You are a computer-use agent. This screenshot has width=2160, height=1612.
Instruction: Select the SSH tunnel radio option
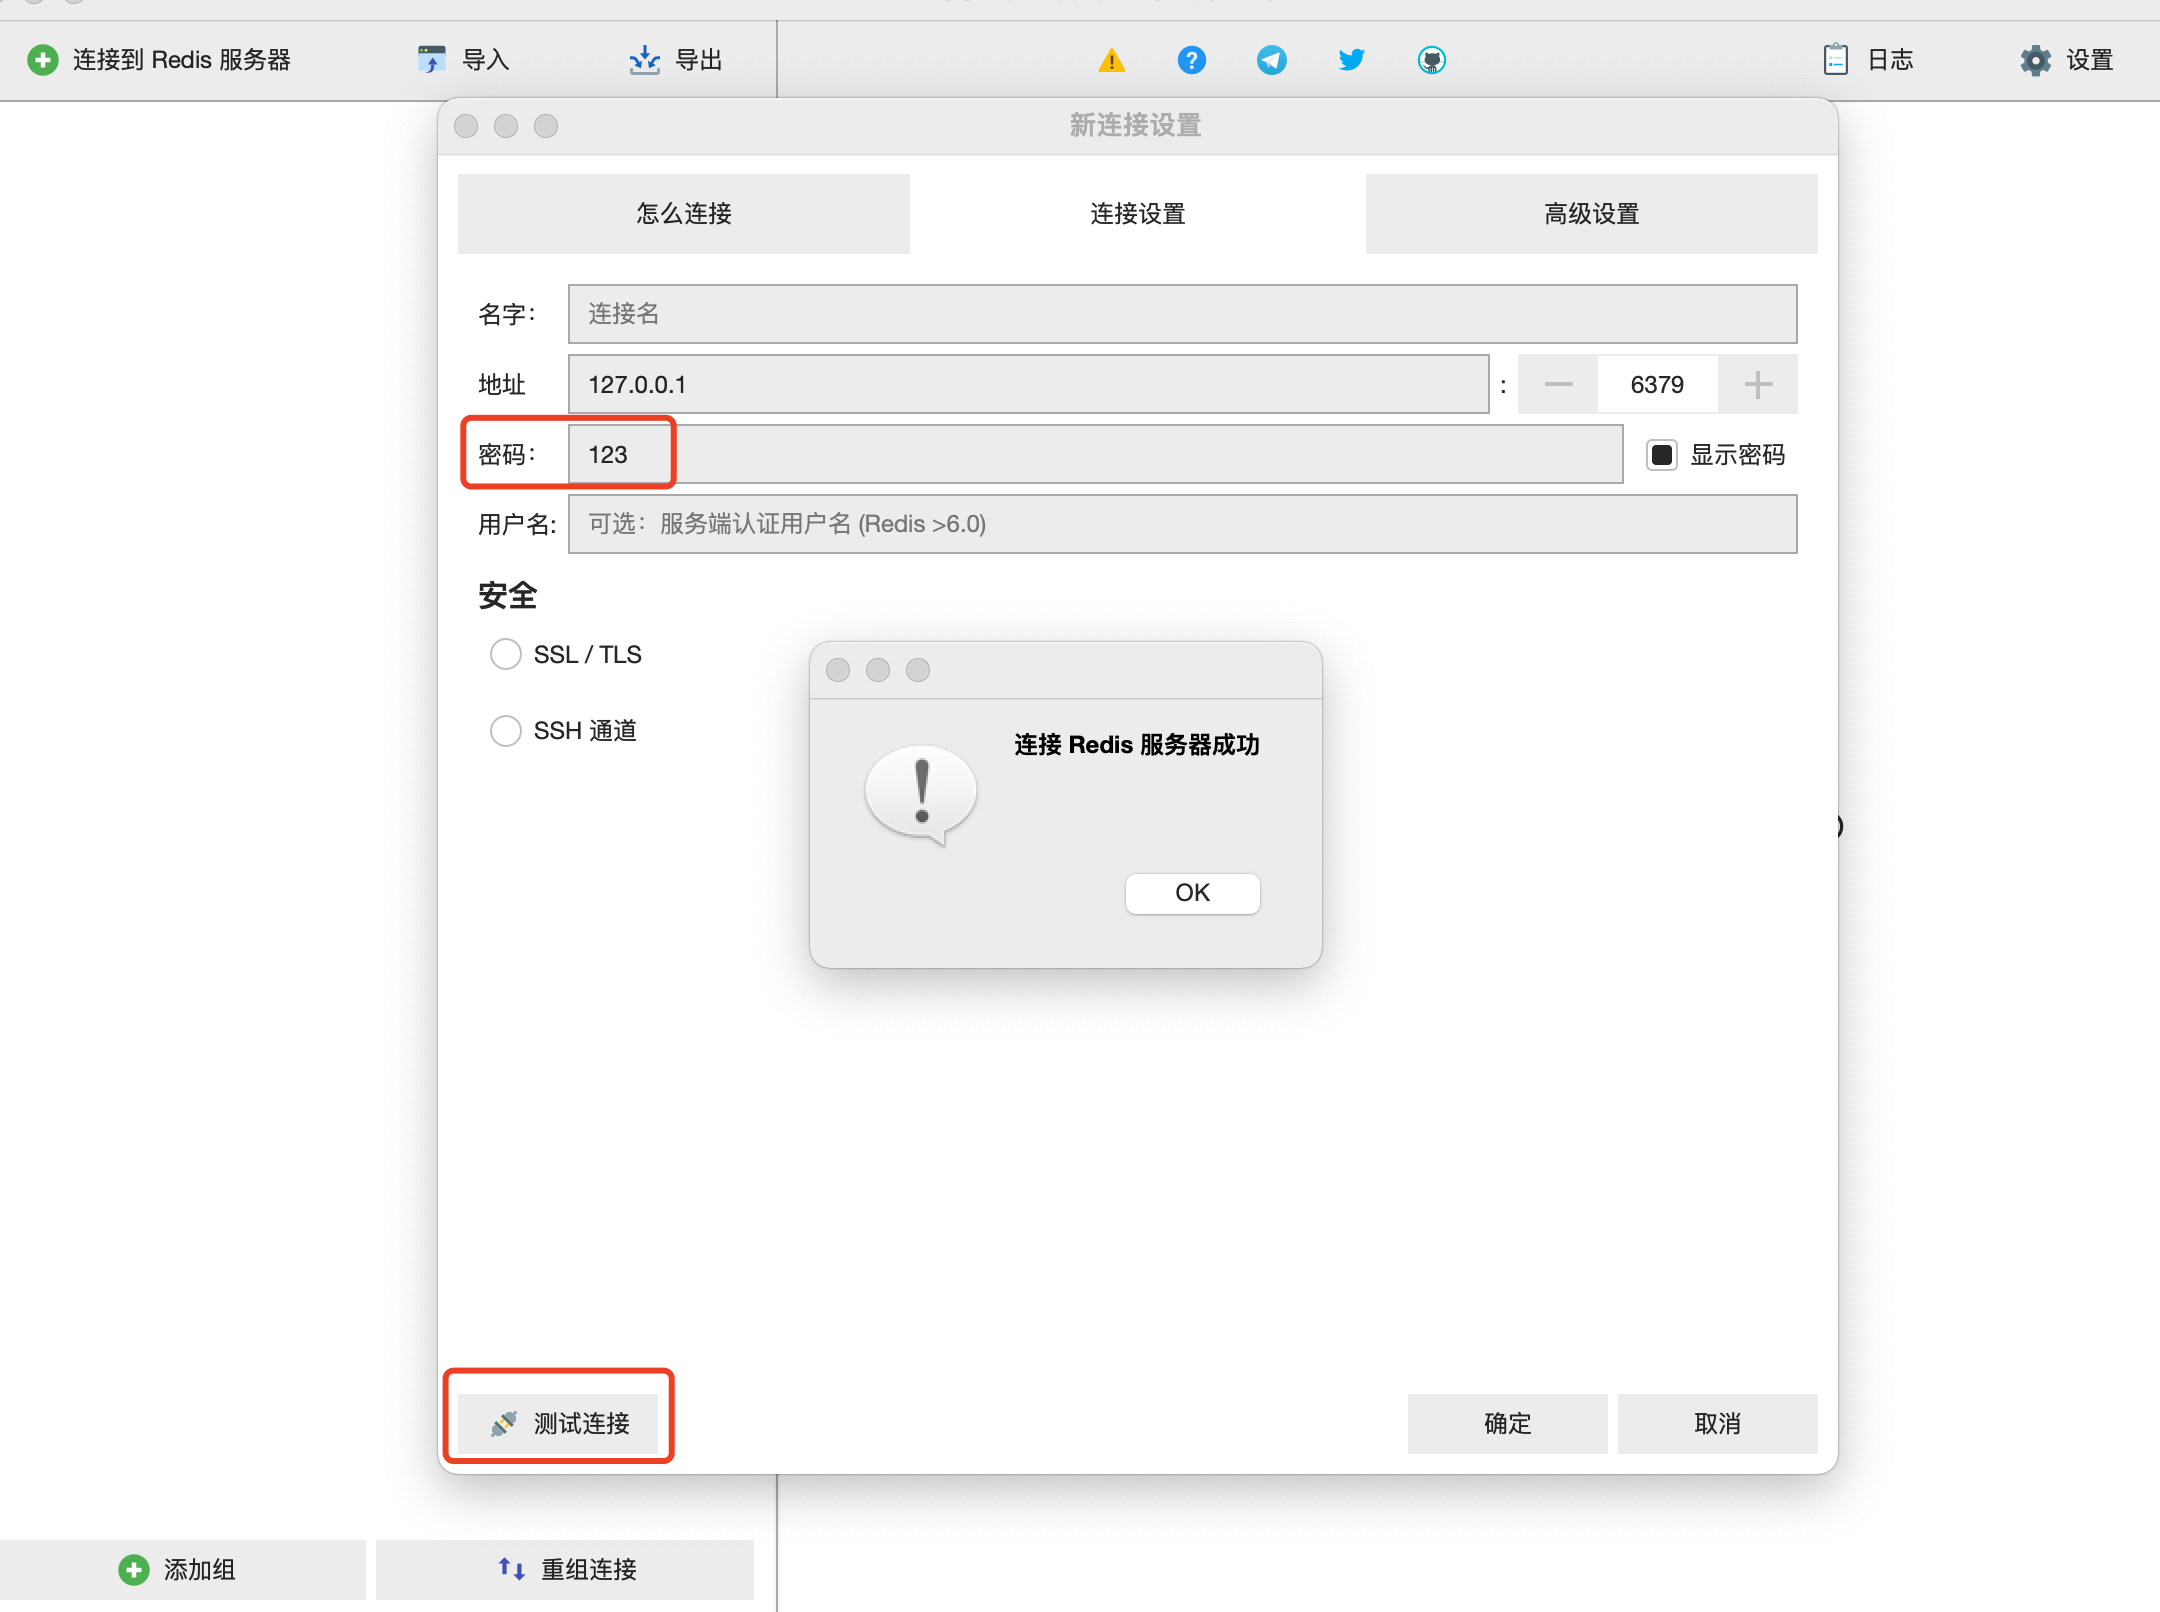(505, 730)
